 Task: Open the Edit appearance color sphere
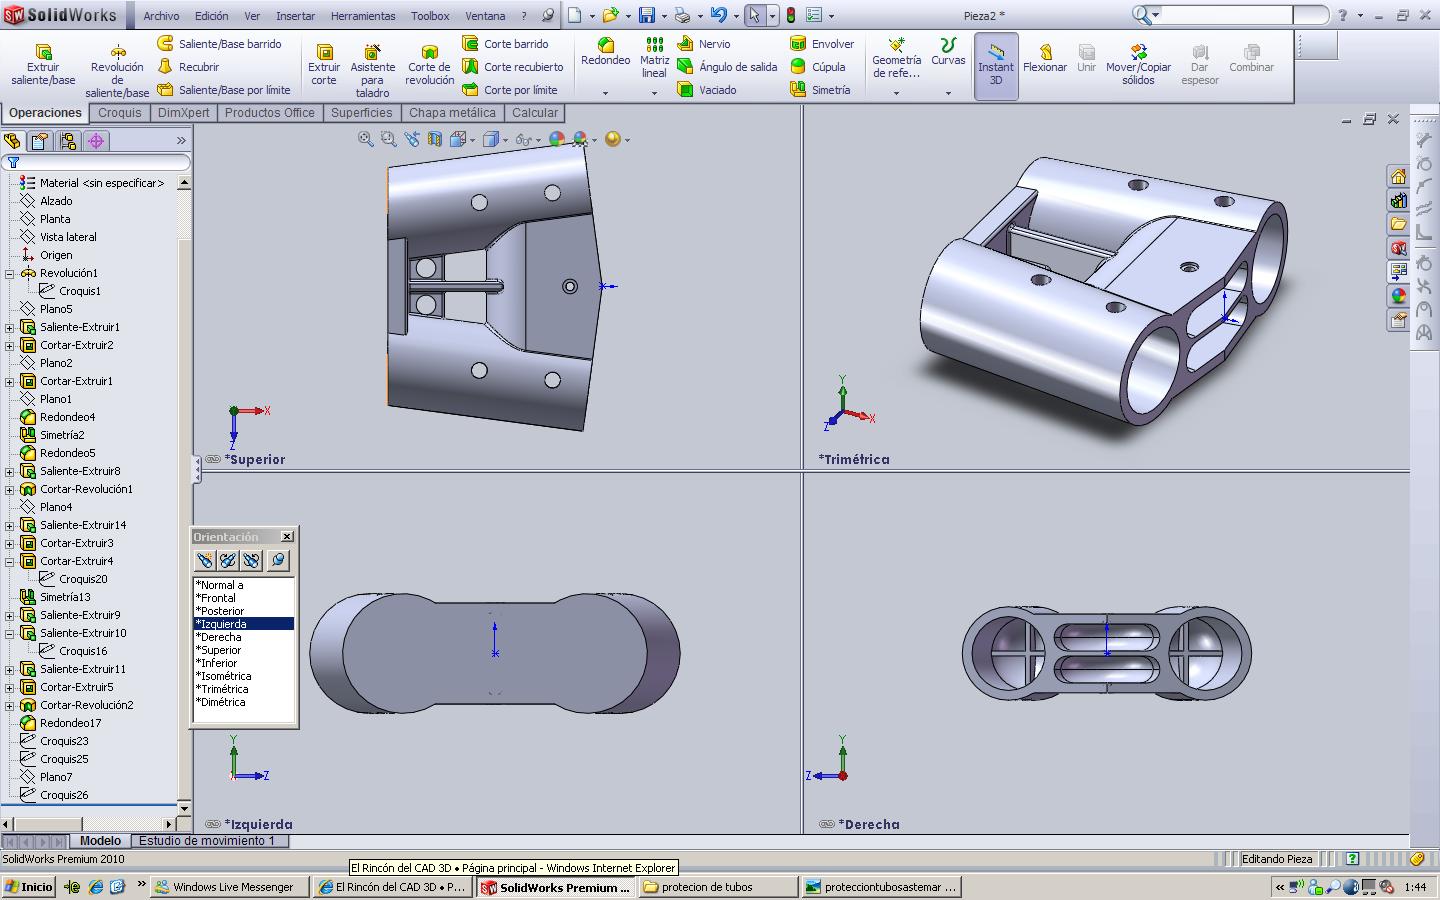tap(557, 140)
